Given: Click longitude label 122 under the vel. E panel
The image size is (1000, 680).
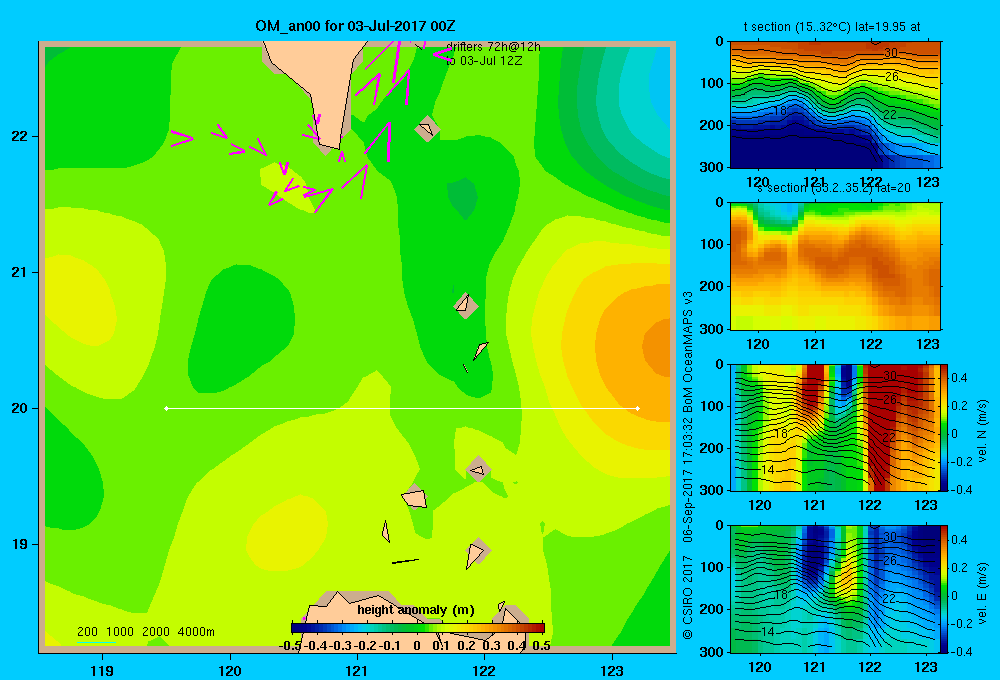Looking at the screenshot, I should point(870,667).
